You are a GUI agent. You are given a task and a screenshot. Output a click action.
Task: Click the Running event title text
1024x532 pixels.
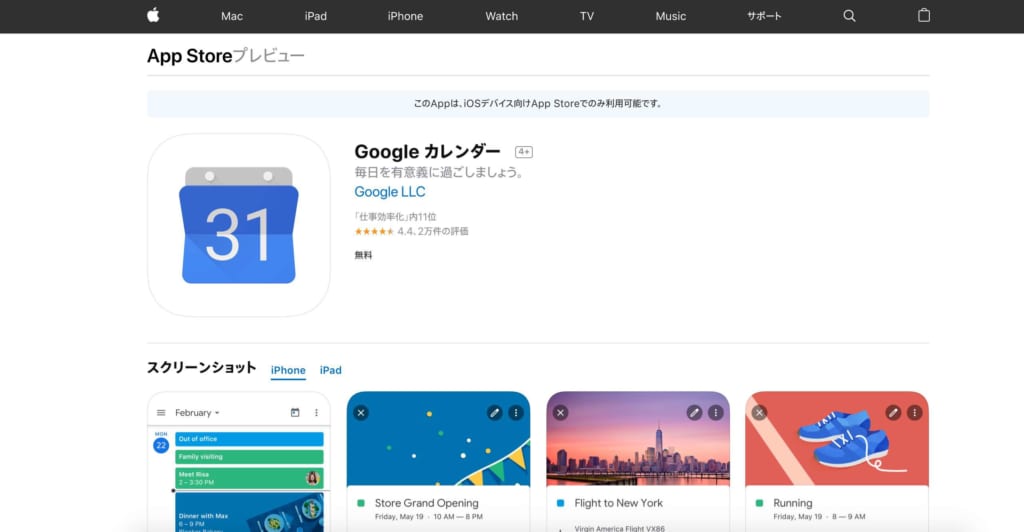[793, 503]
